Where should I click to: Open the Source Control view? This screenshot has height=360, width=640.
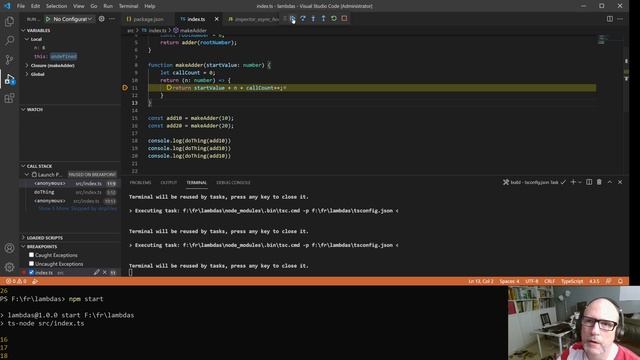(x=9, y=60)
